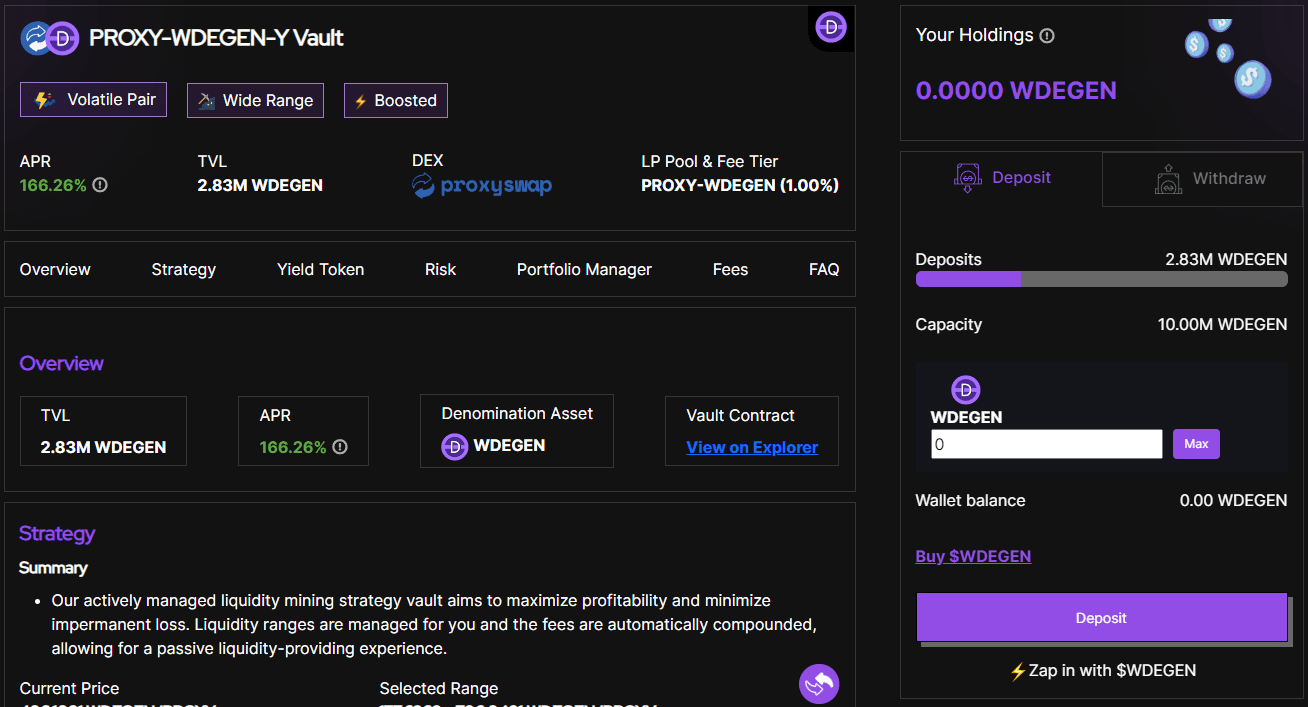The width and height of the screenshot is (1308, 707).
Task: Click the floating purple swap icon
Action: pos(819,684)
